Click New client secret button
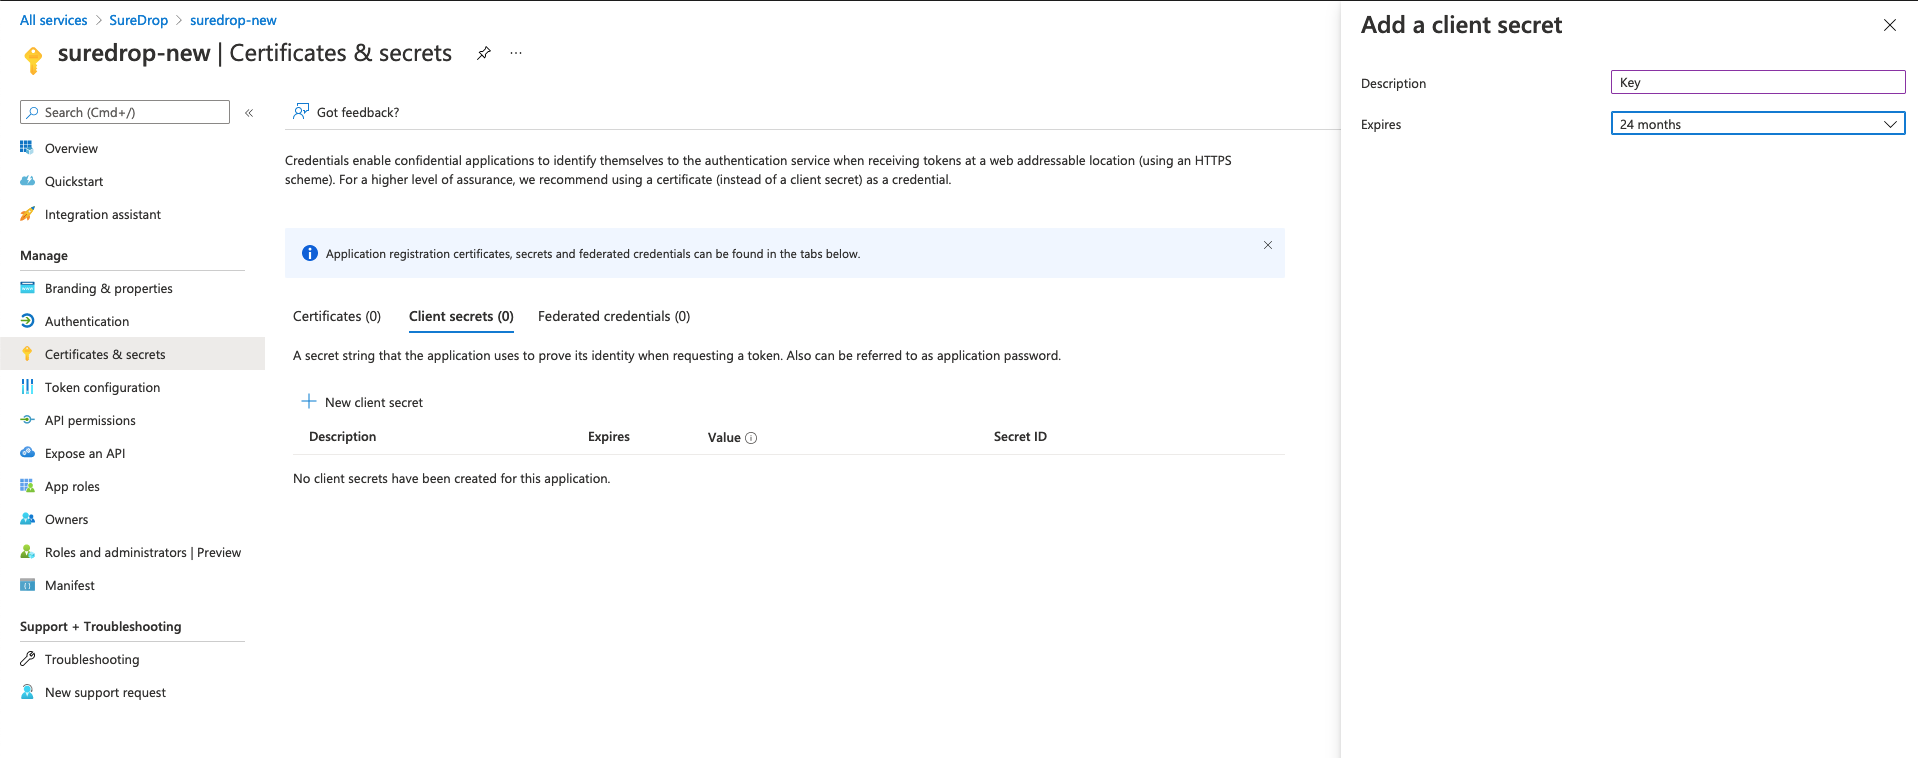The height and width of the screenshot is (758, 1918). [x=362, y=402]
